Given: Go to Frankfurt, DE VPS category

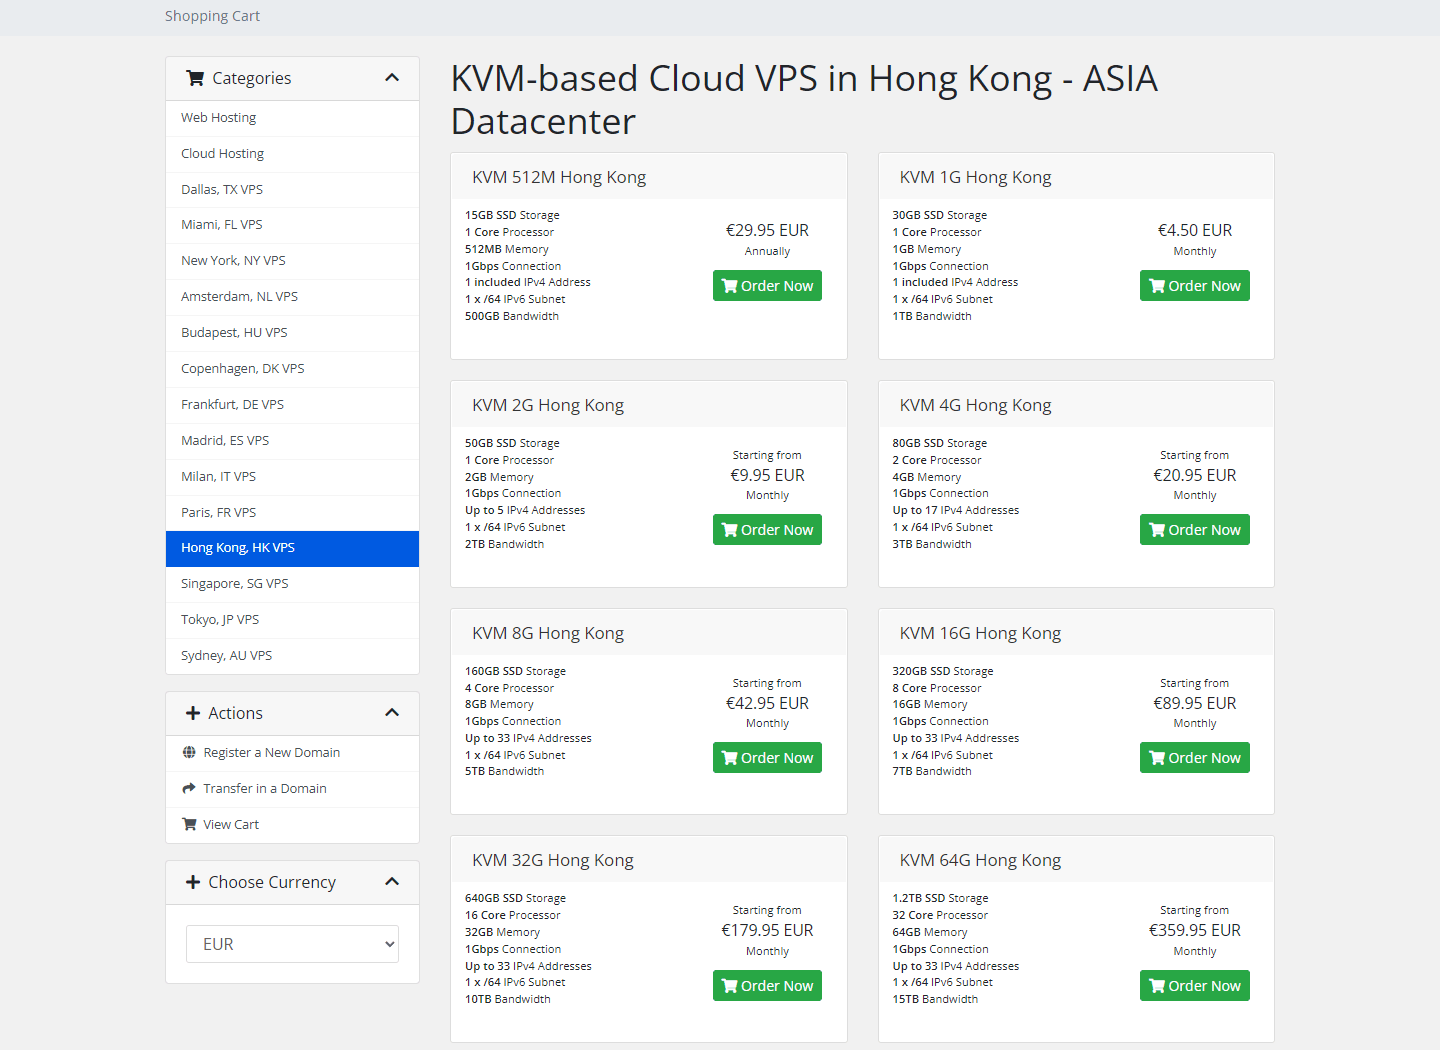Looking at the screenshot, I should tap(292, 405).
